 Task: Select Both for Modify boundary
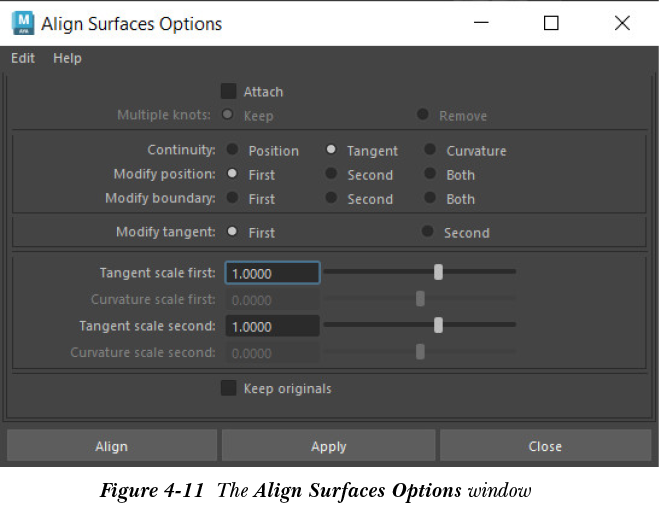430,198
